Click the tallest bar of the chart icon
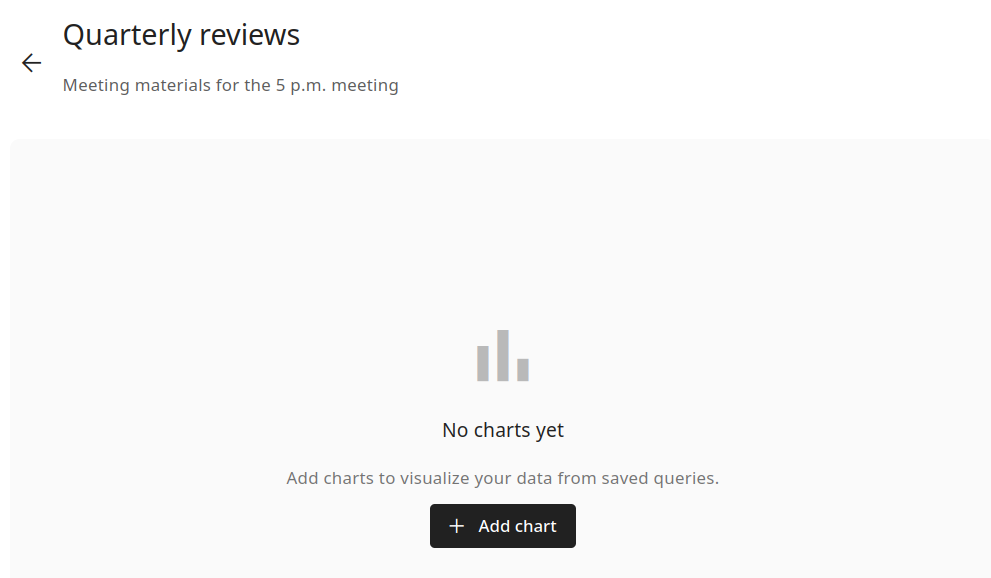The image size is (991, 578). 503,355
